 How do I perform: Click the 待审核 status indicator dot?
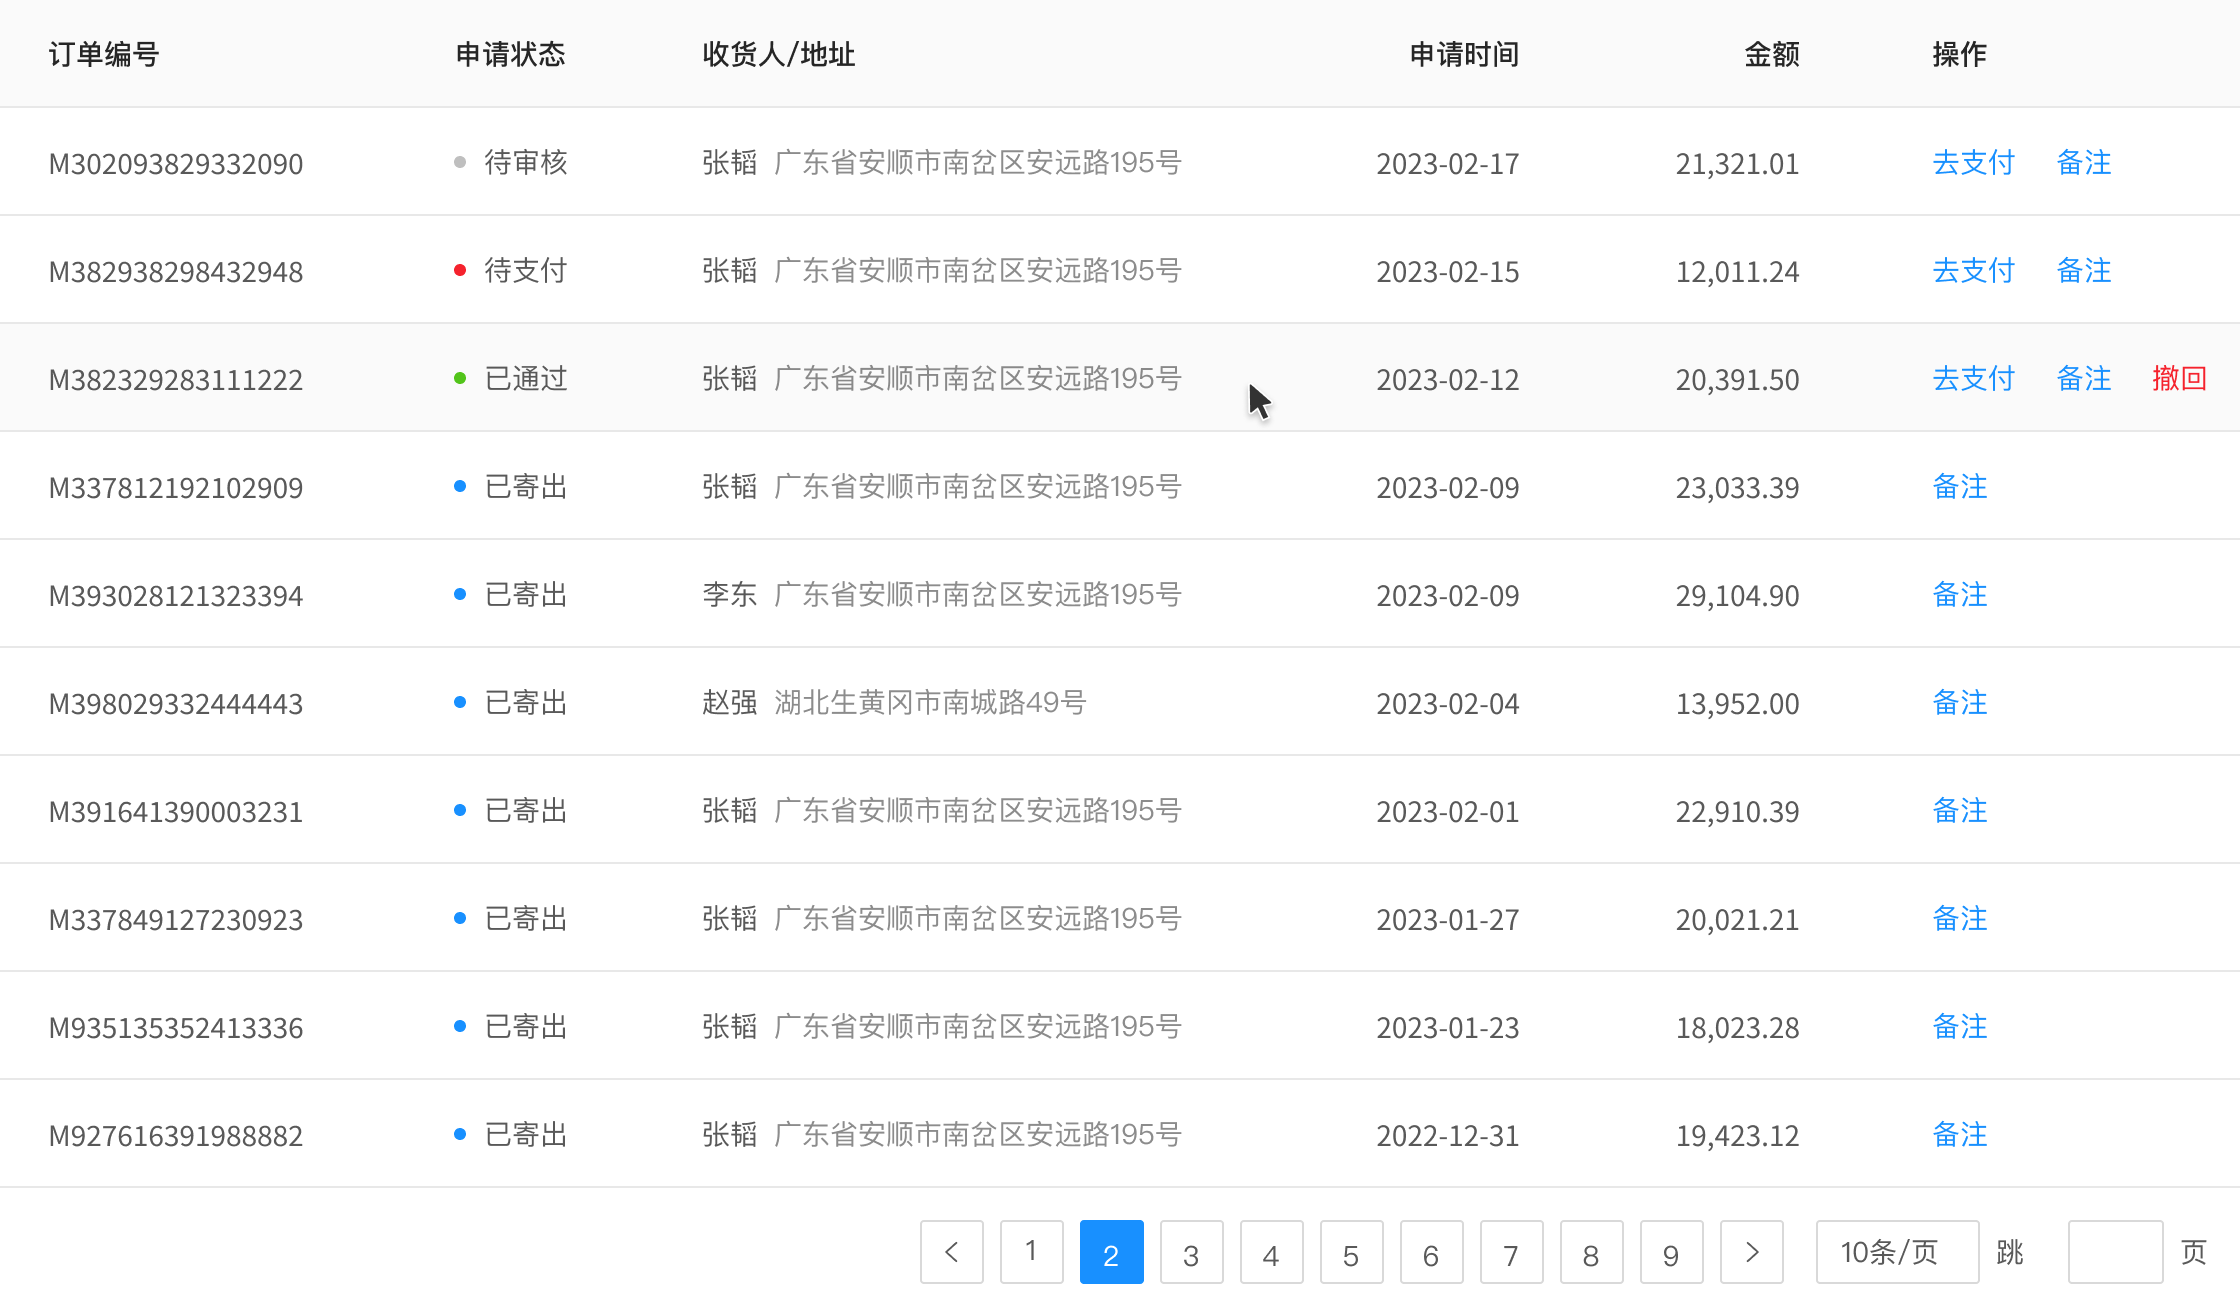click(459, 161)
